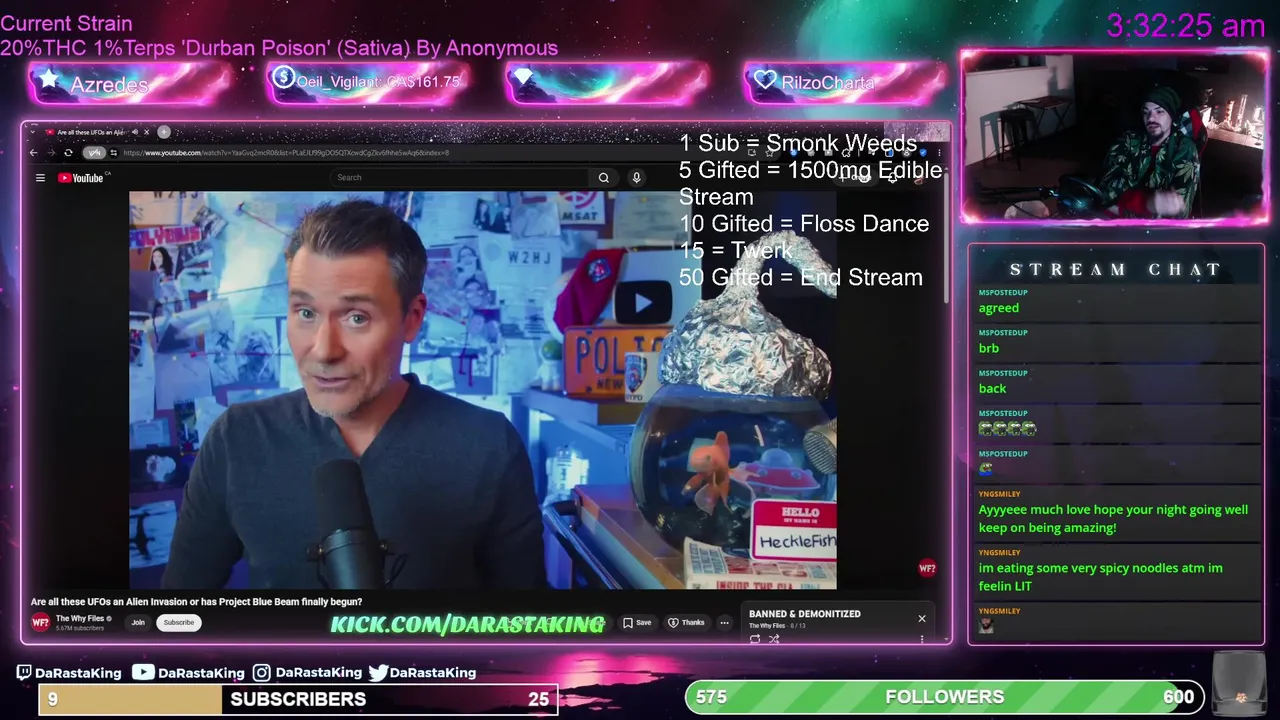The height and width of the screenshot is (720, 1280).
Task: Click the browser forward arrow
Action: 51,153
